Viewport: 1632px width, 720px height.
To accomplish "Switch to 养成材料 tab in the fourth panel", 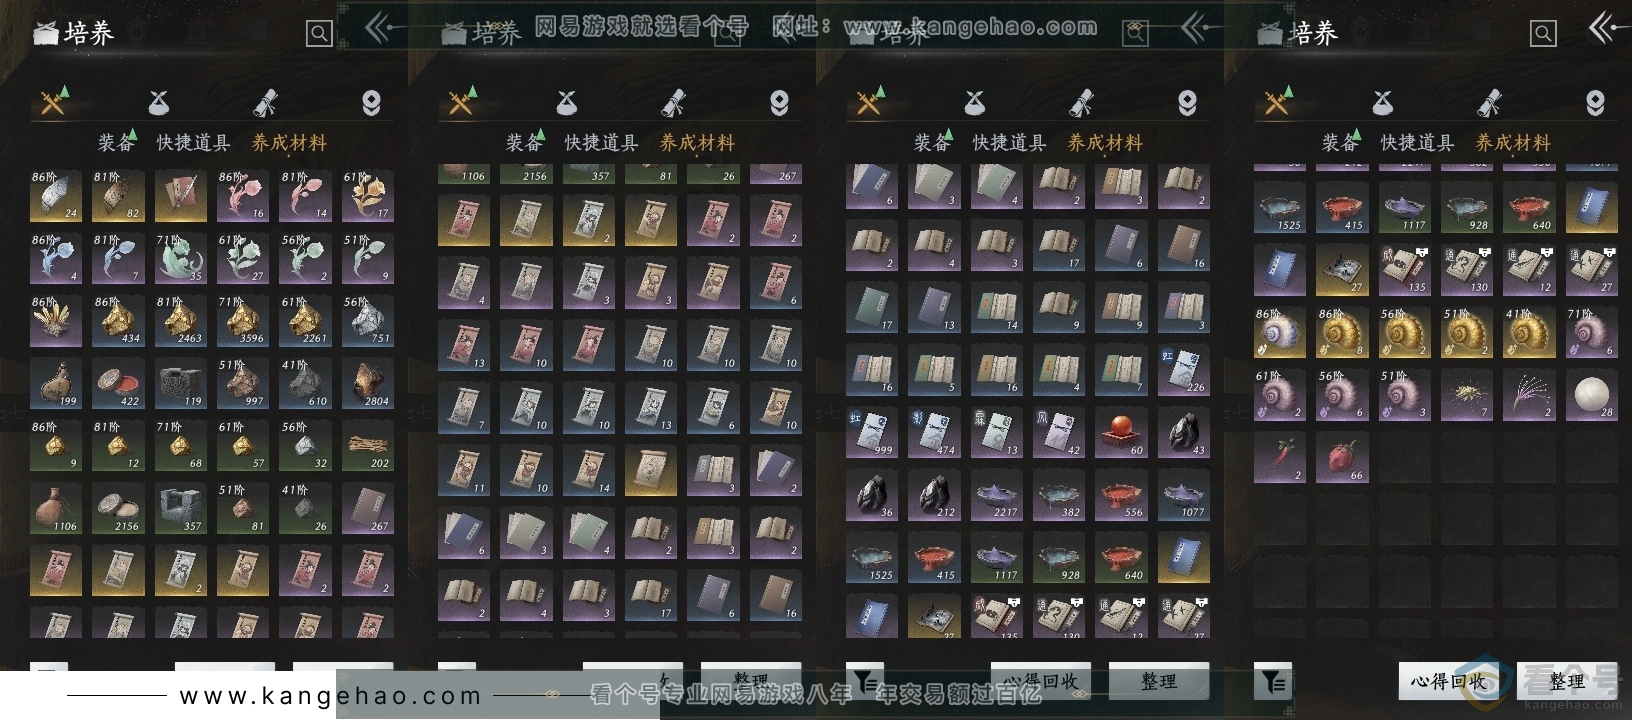I will tap(1513, 143).
